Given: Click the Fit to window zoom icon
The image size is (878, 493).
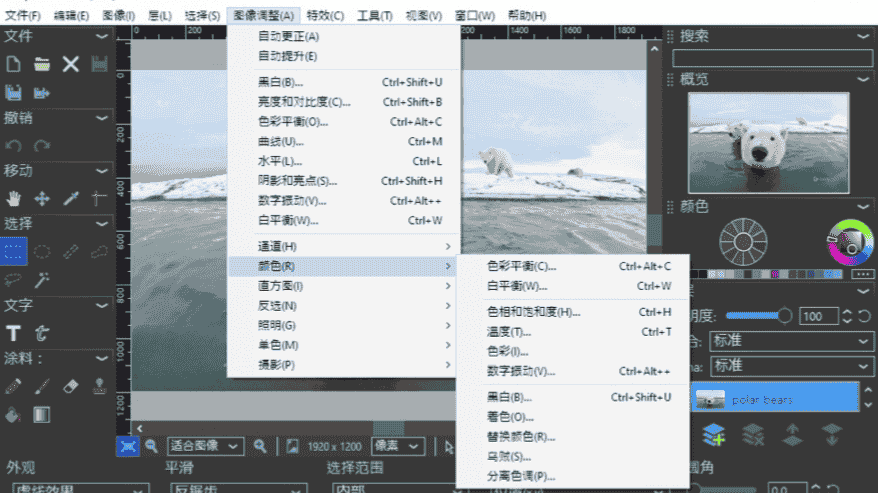Looking at the screenshot, I should point(128,447).
